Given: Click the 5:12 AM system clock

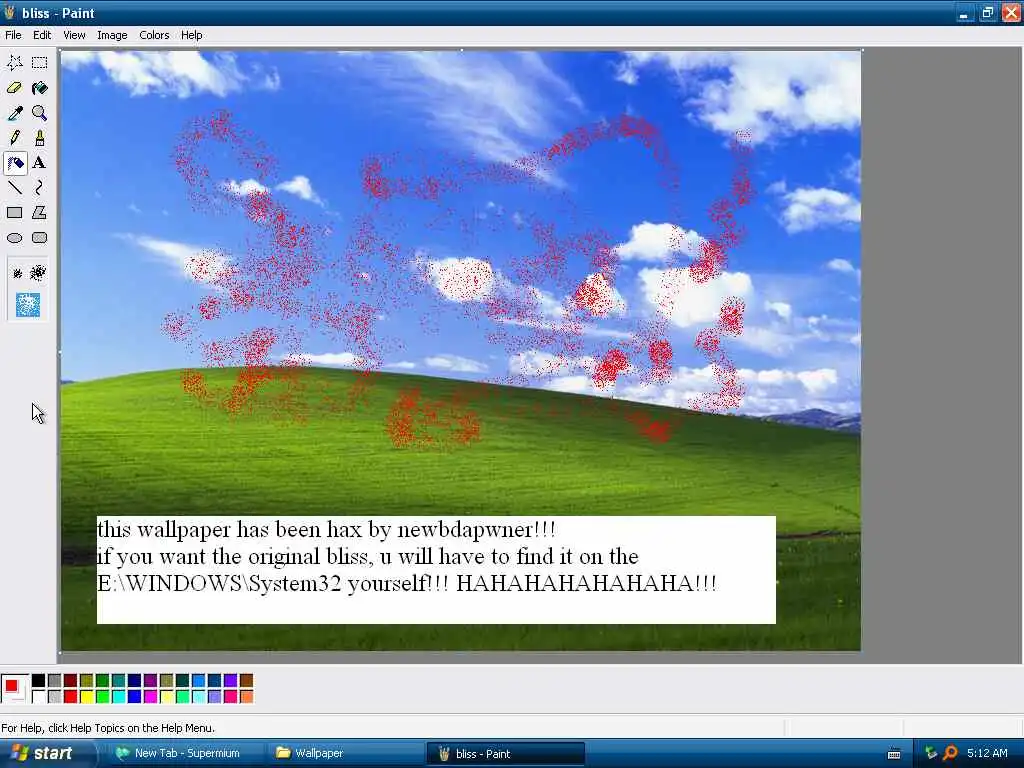Looking at the screenshot, I should click(x=987, y=754).
